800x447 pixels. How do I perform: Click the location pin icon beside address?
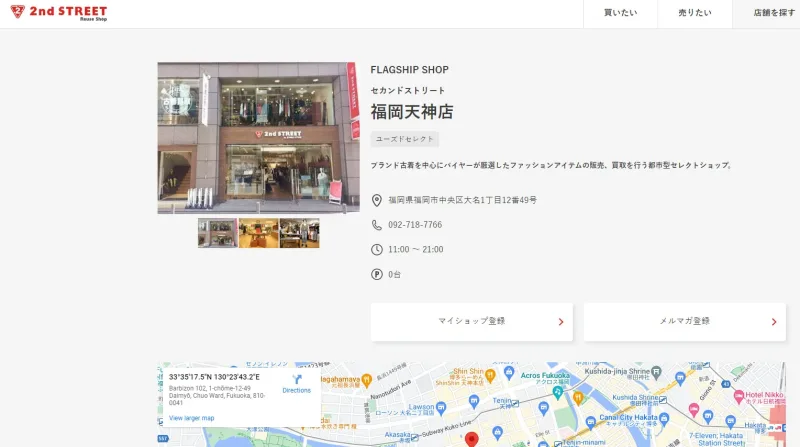377,200
